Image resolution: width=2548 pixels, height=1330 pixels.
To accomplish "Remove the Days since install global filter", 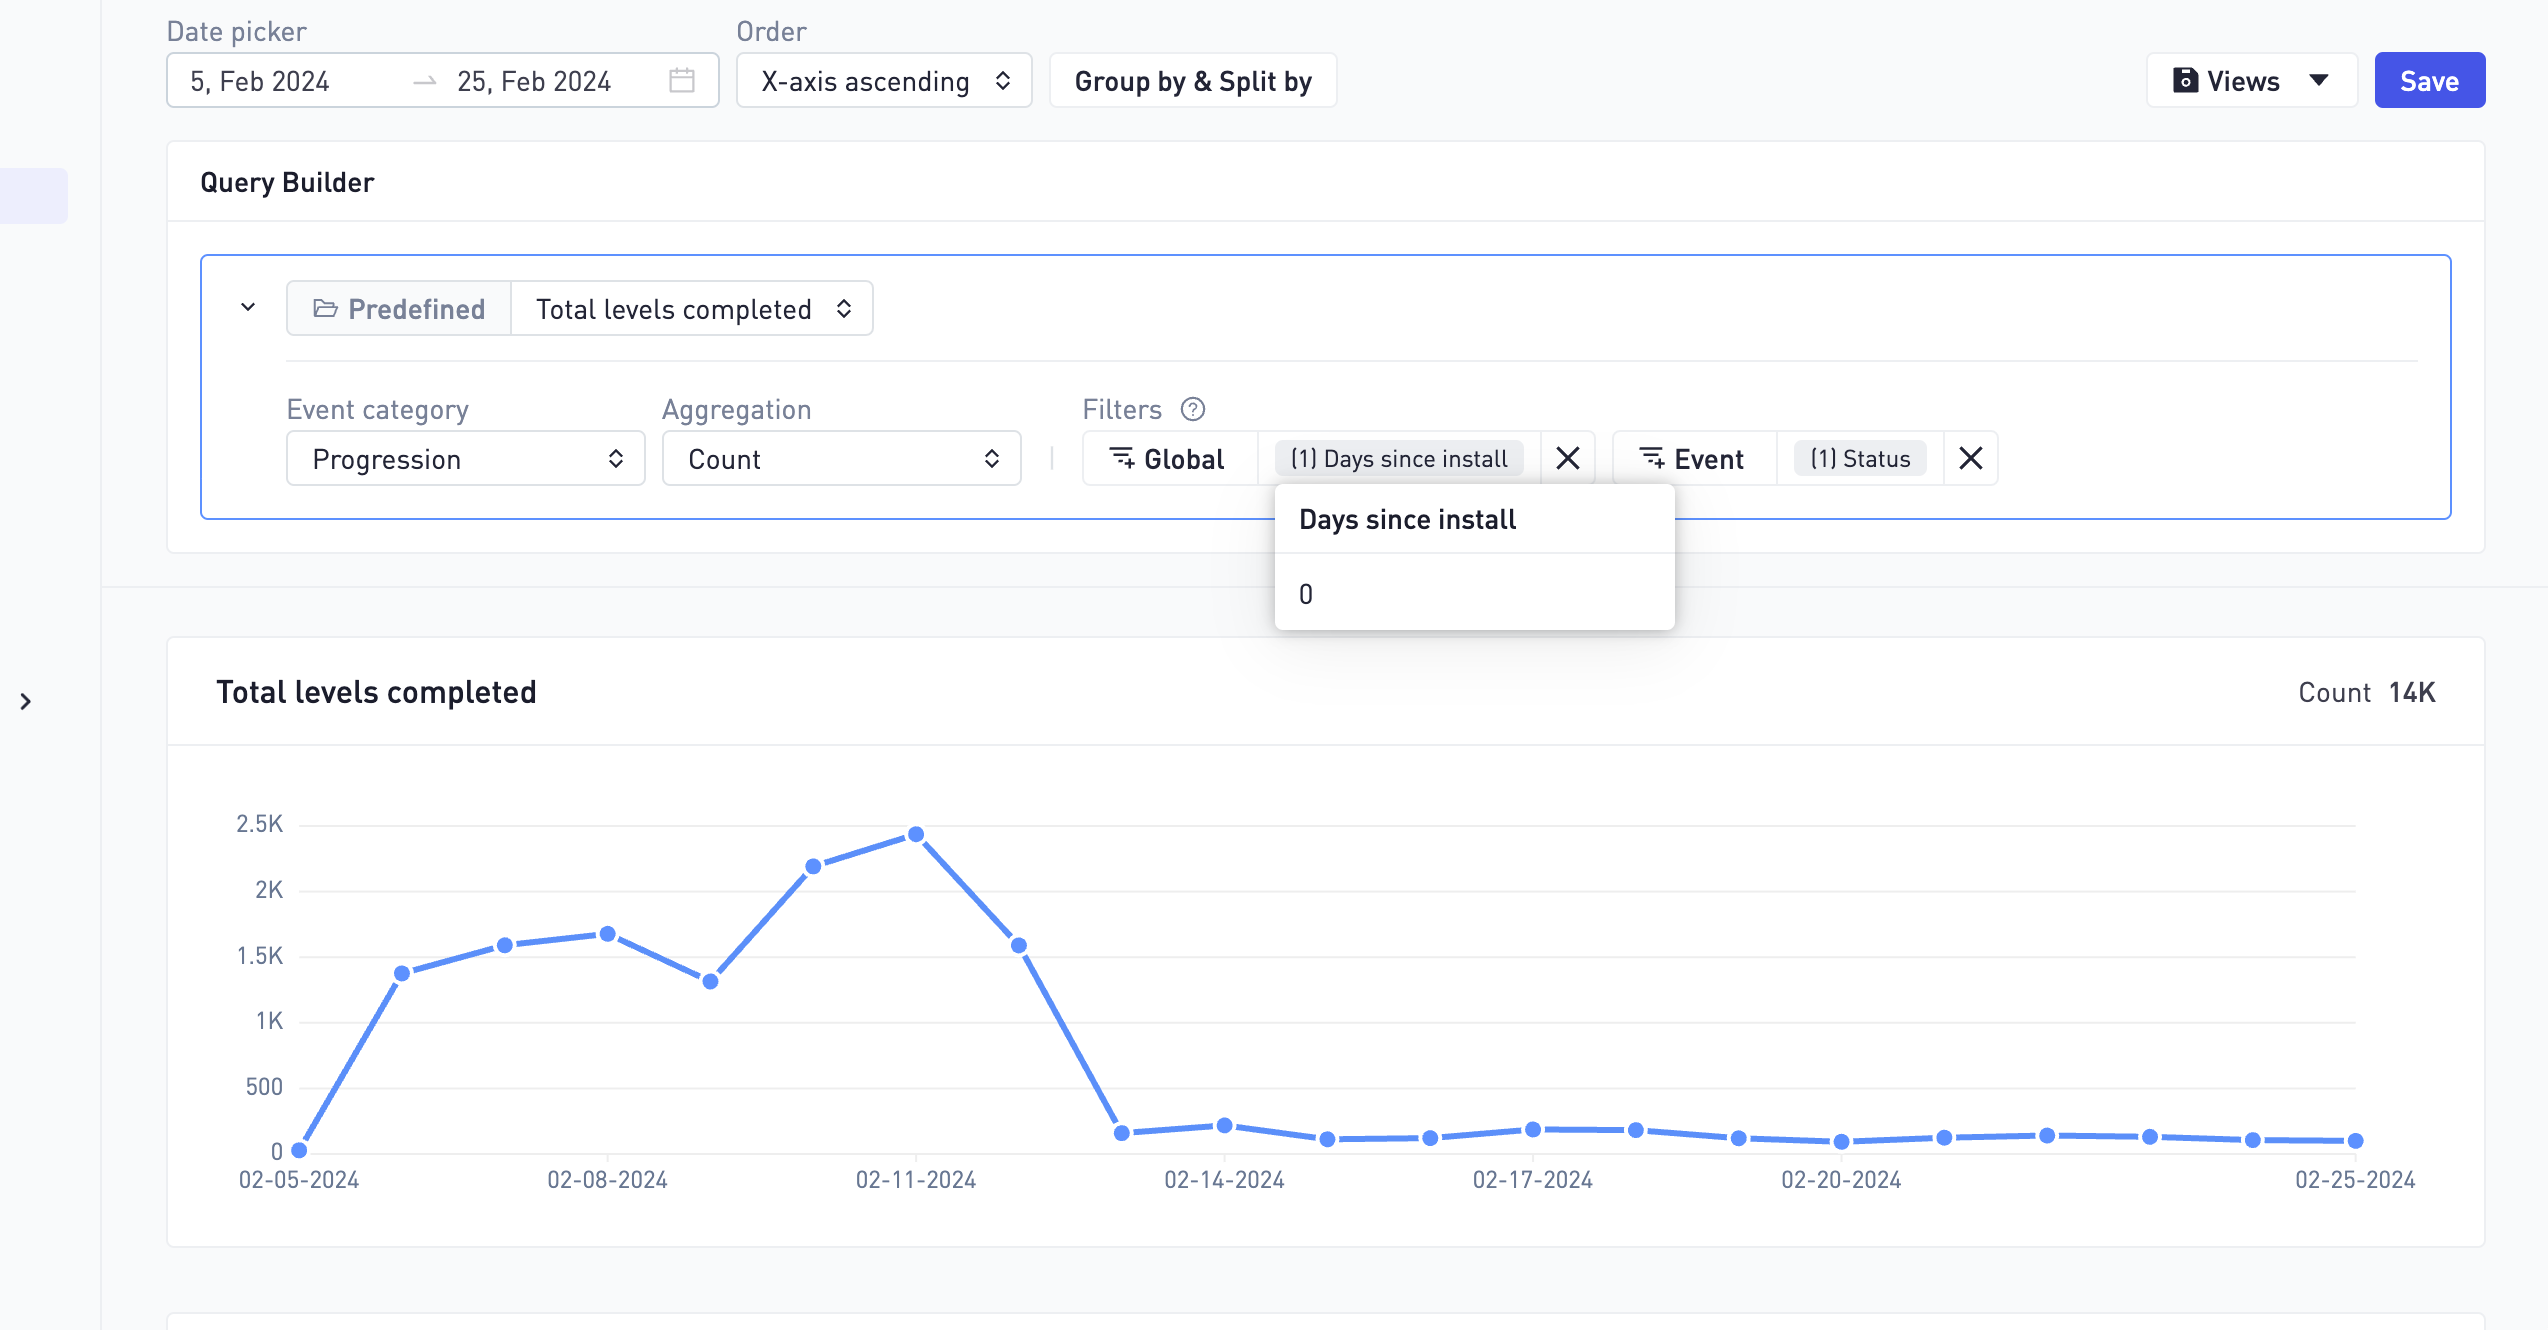I will (x=1568, y=458).
